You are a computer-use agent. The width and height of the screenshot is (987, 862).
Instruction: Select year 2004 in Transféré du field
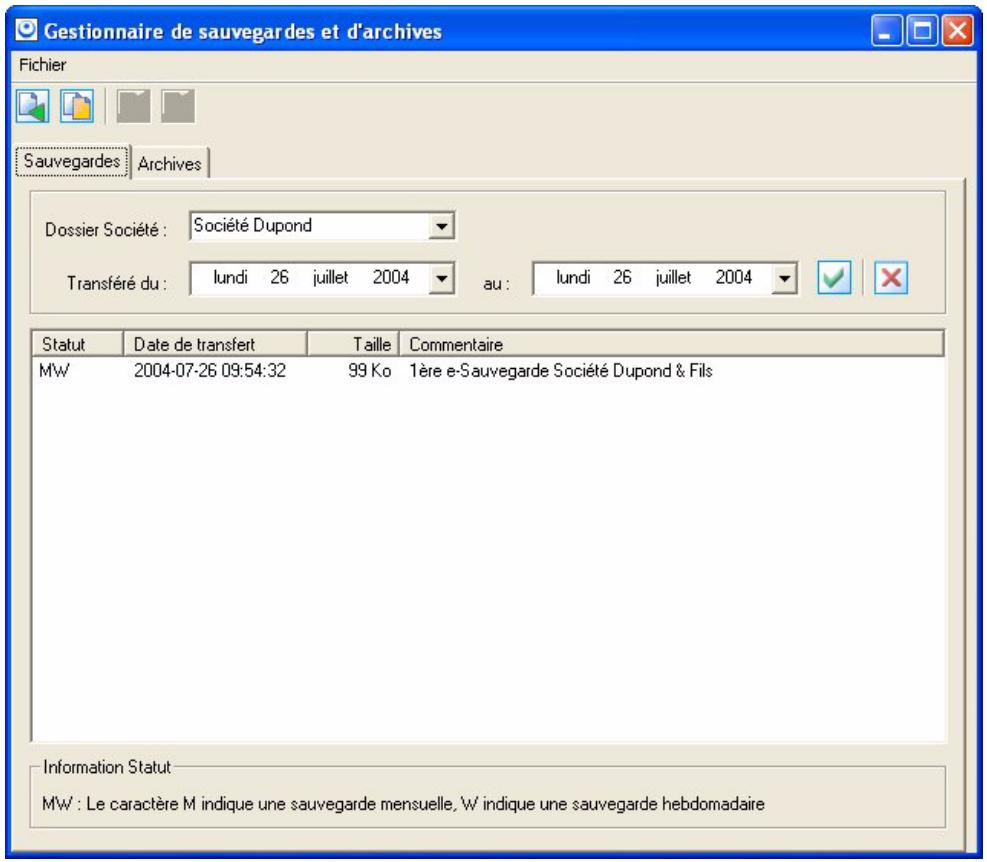[391, 277]
